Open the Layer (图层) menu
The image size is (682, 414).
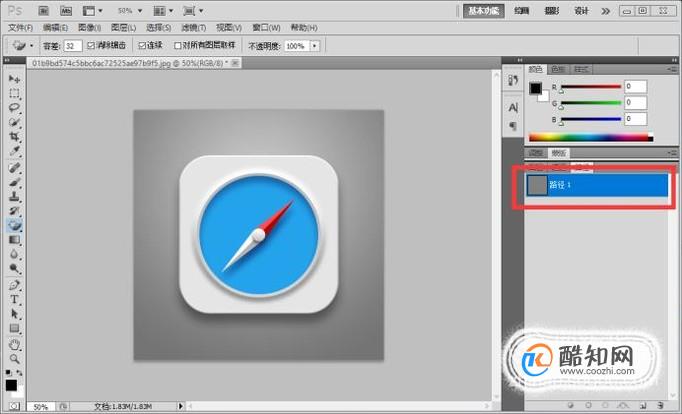tap(124, 28)
